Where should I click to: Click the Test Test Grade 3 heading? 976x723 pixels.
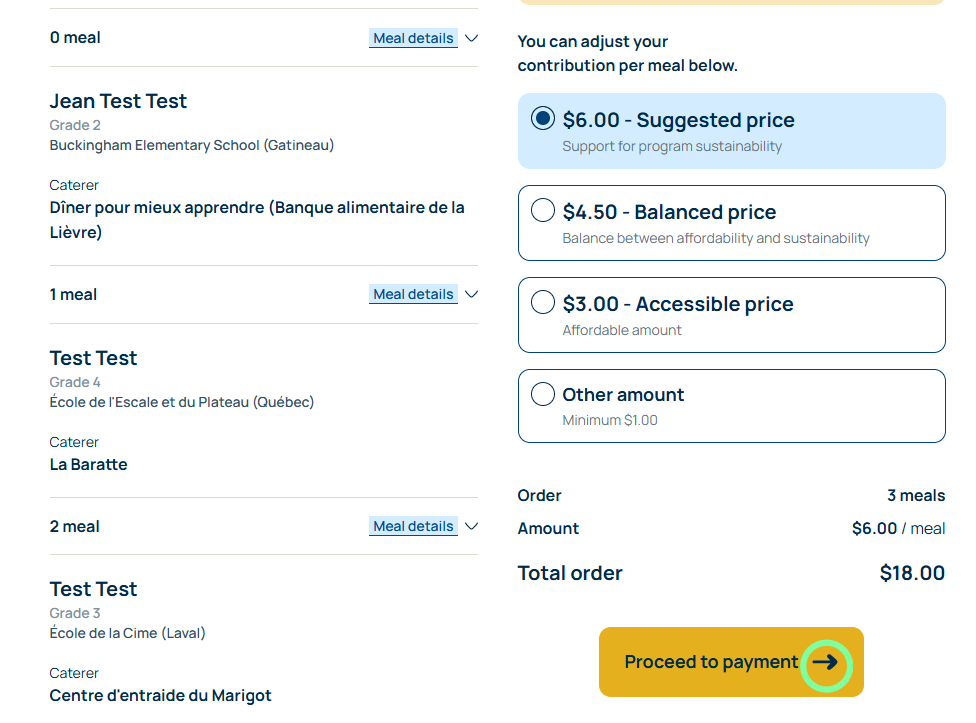[x=93, y=589]
